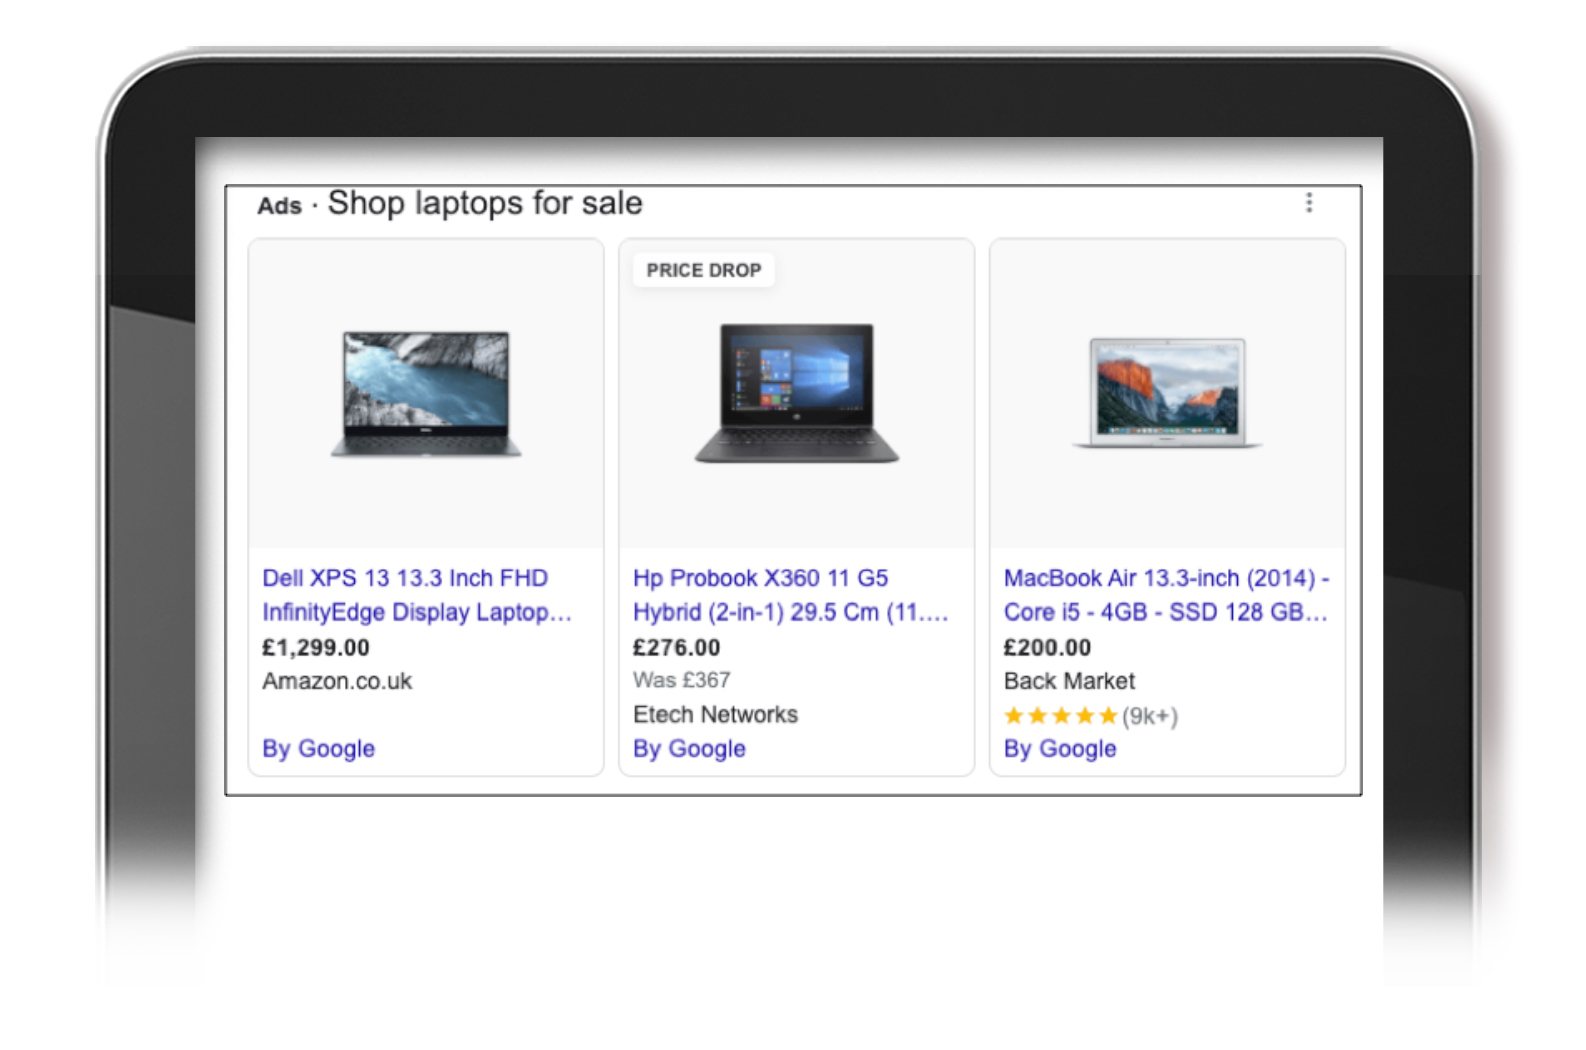Image resolution: width=1586 pixels, height=1050 pixels.
Task: Click the five-star rating on Back Market listing
Action: (x=1060, y=716)
